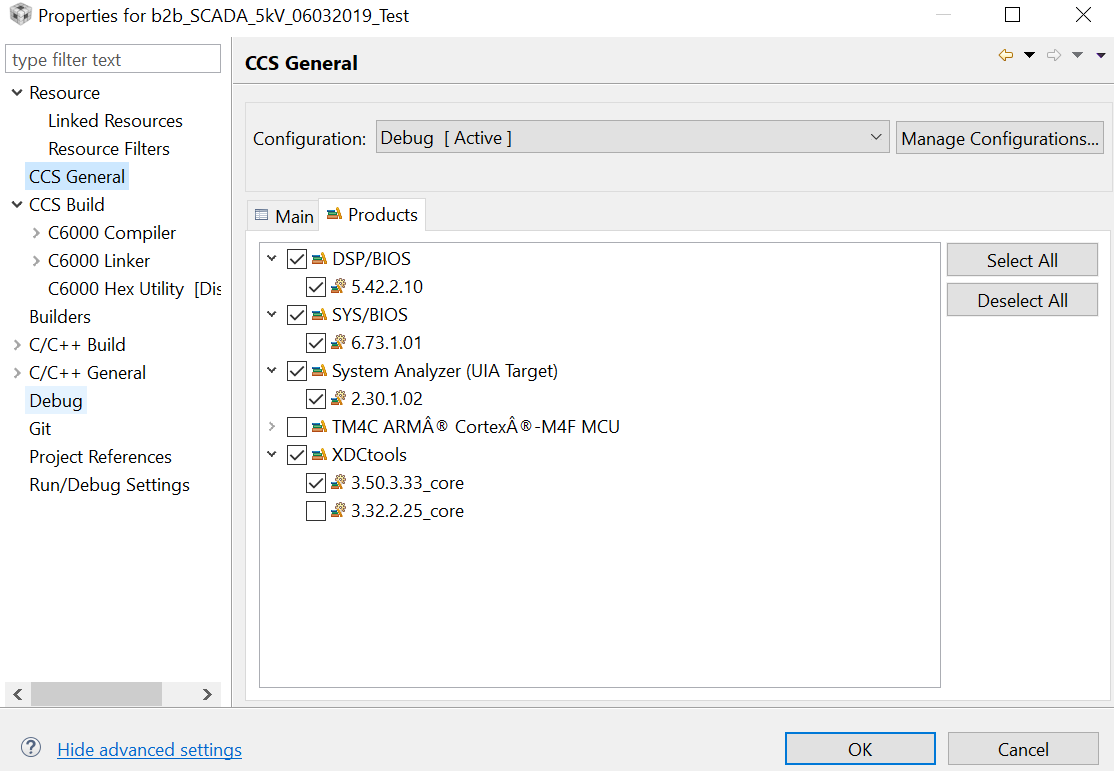Enable the TM4C ARM Cortex-M4F MCU product
This screenshot has height=771, width=1114.
point(295,426)
